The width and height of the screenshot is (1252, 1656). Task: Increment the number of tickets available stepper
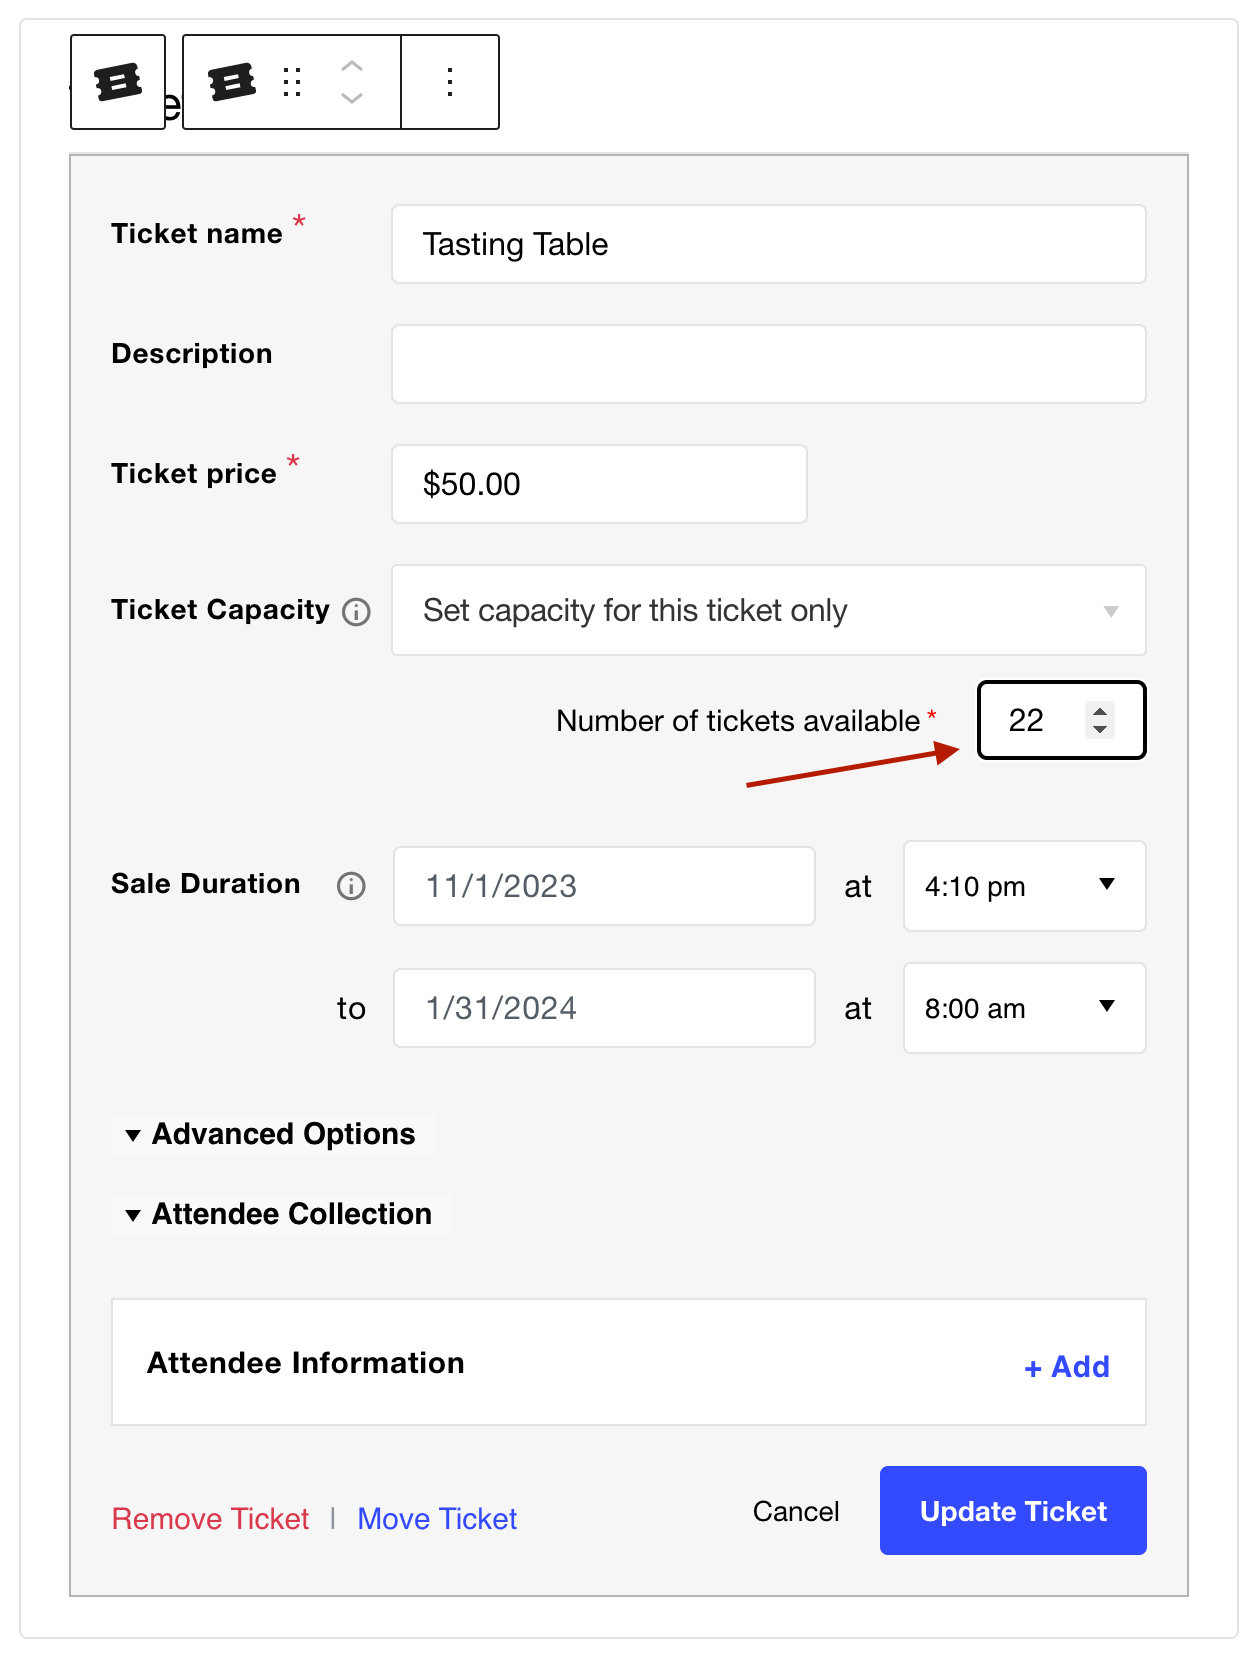point(1100,711)
